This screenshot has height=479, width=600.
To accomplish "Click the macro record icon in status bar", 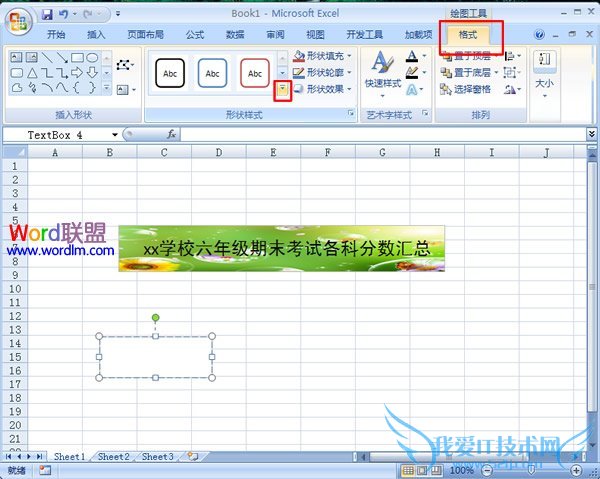I will 45,470.
